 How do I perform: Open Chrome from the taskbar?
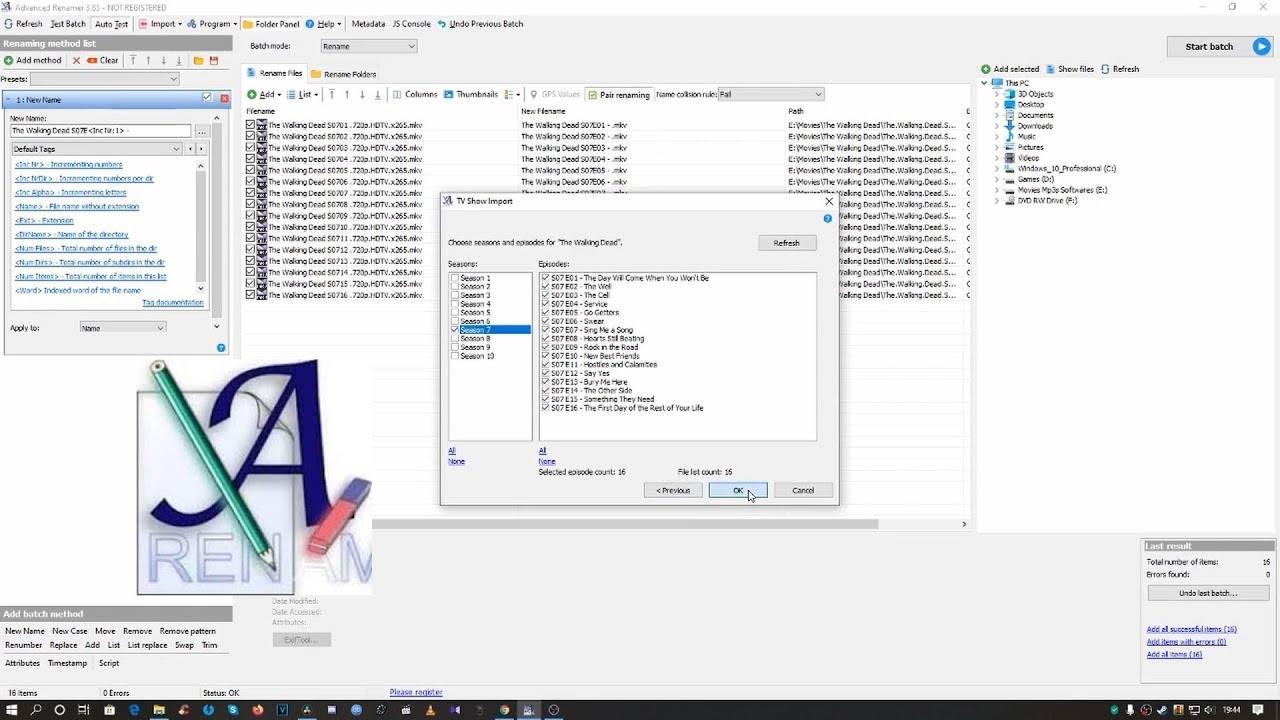pos(504,710)
